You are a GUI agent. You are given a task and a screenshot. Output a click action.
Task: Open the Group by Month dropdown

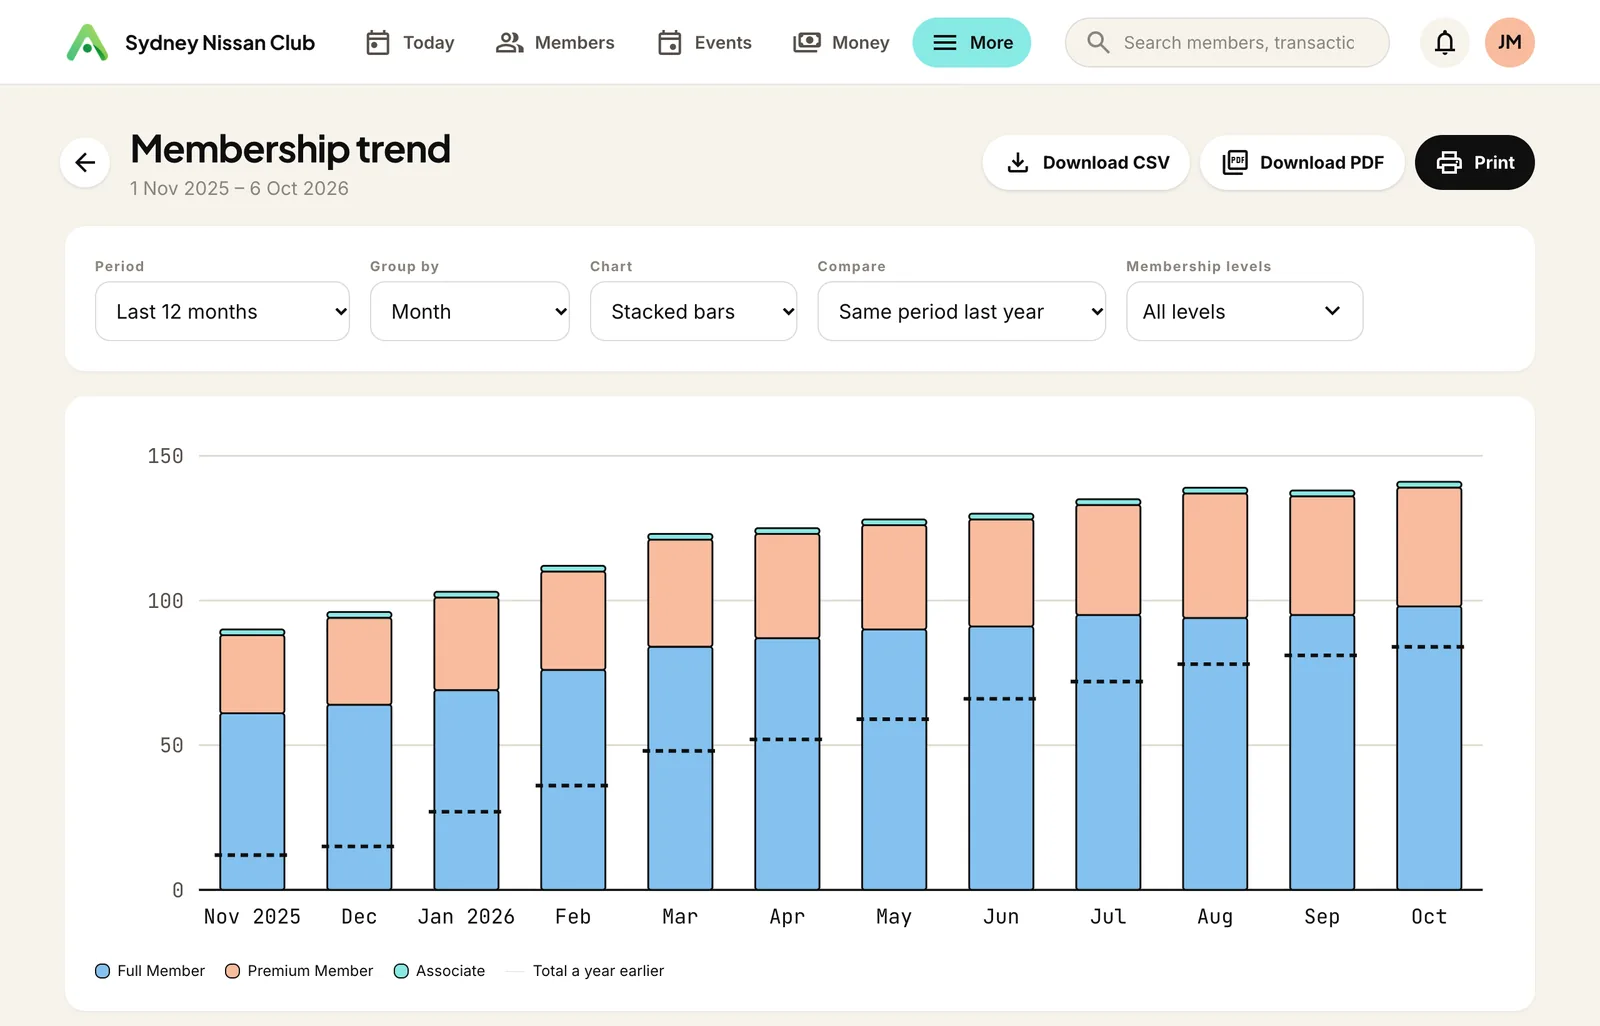(x=470, y=311)
